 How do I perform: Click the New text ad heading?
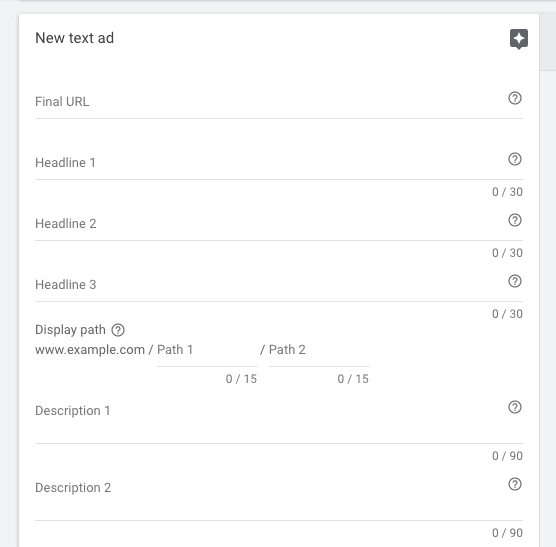coord(74,38)
